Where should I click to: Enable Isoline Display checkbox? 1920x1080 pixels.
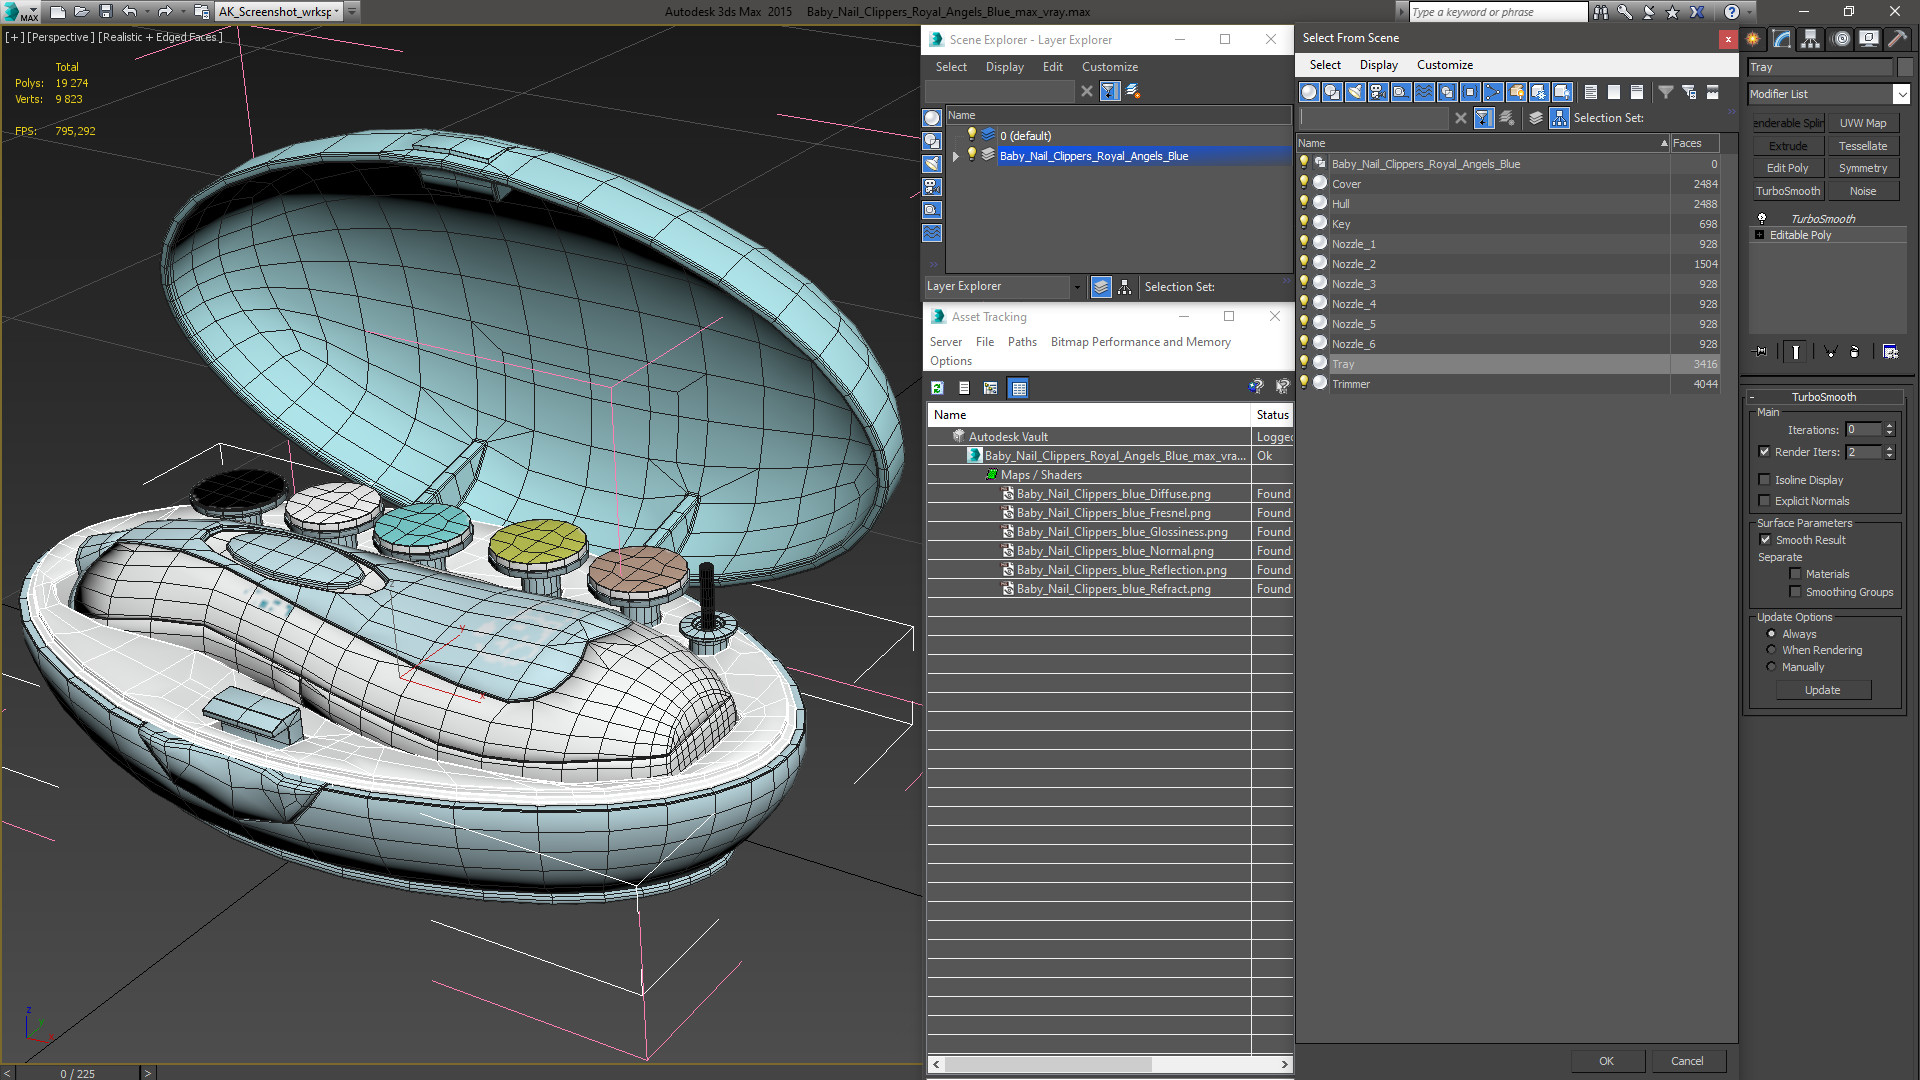(x=1765, y=480)
